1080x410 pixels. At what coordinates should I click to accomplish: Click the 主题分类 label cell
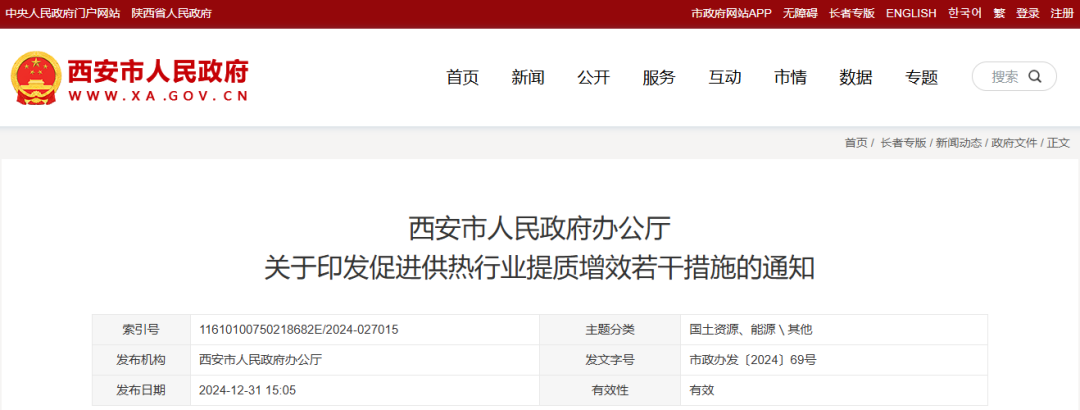click(x=610, y=329)
